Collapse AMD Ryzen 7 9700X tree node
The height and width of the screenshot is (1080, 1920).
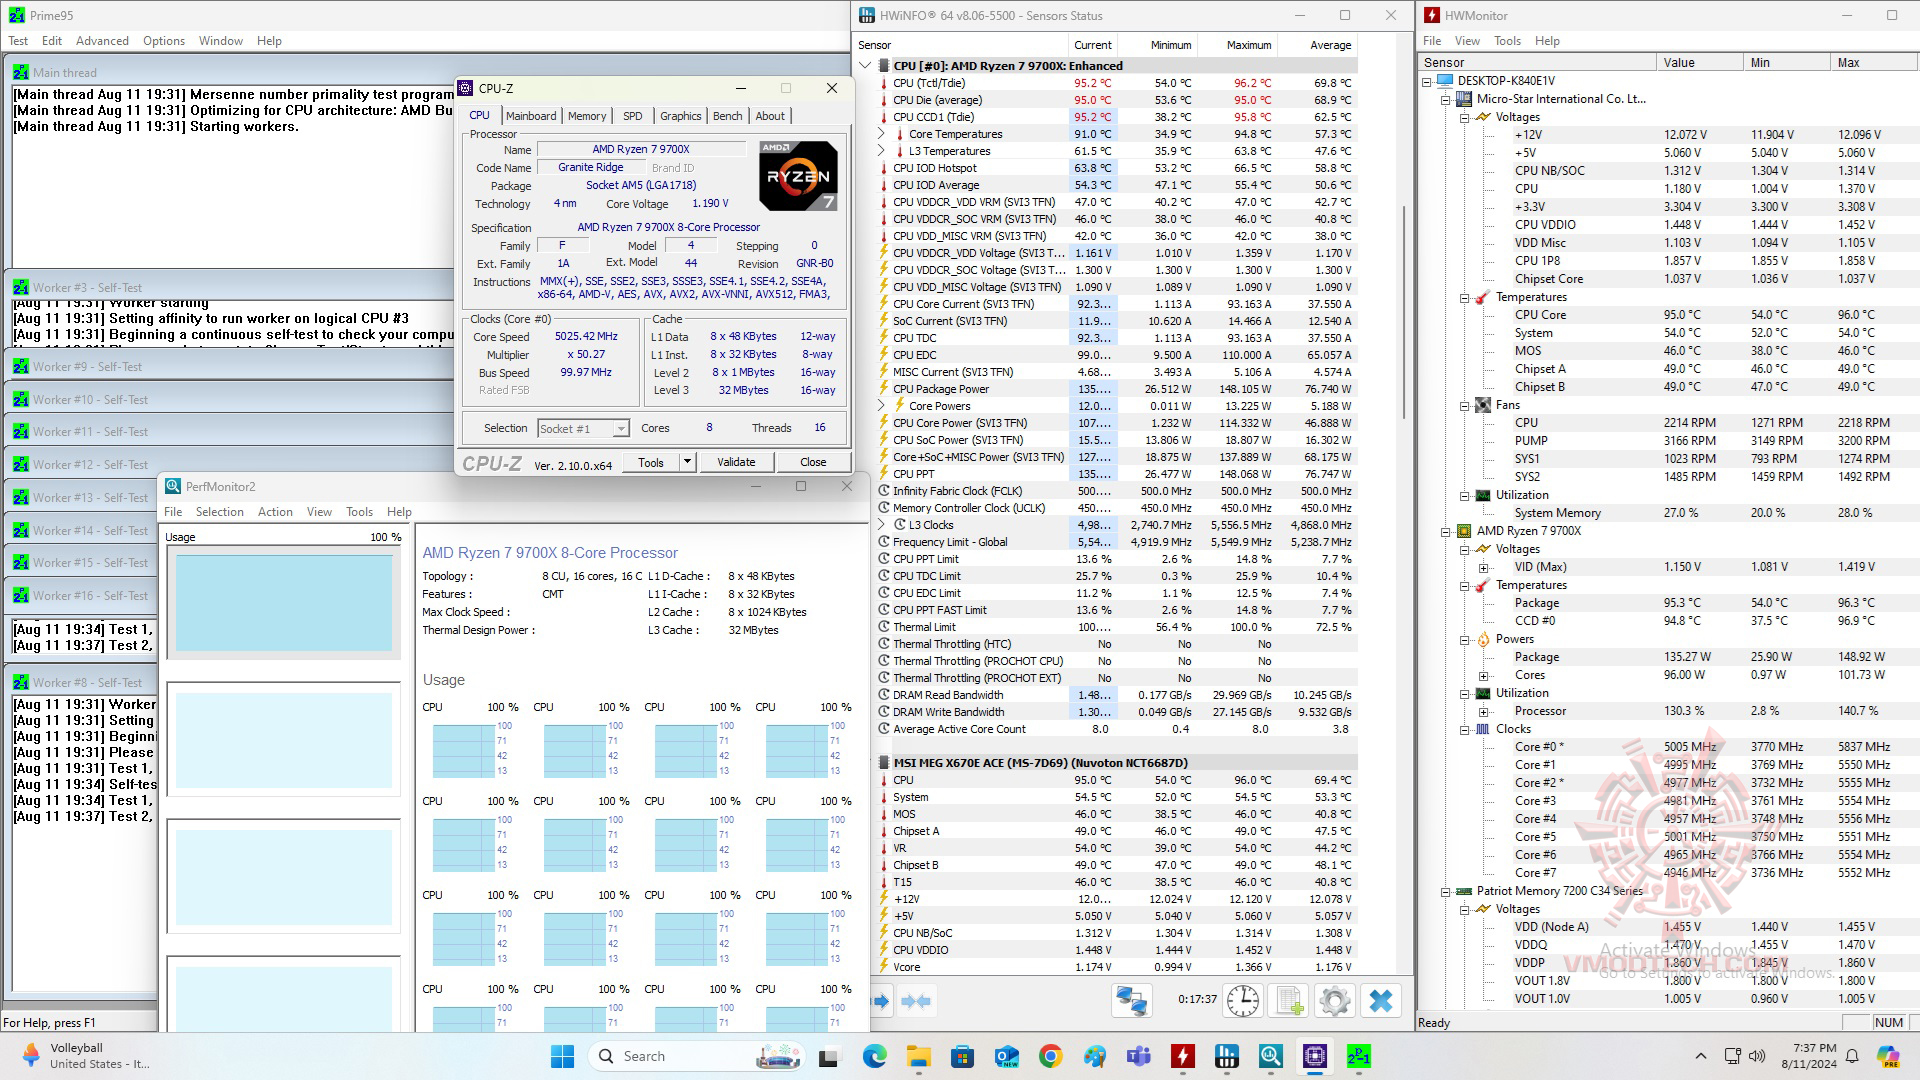coord(1446,531)
